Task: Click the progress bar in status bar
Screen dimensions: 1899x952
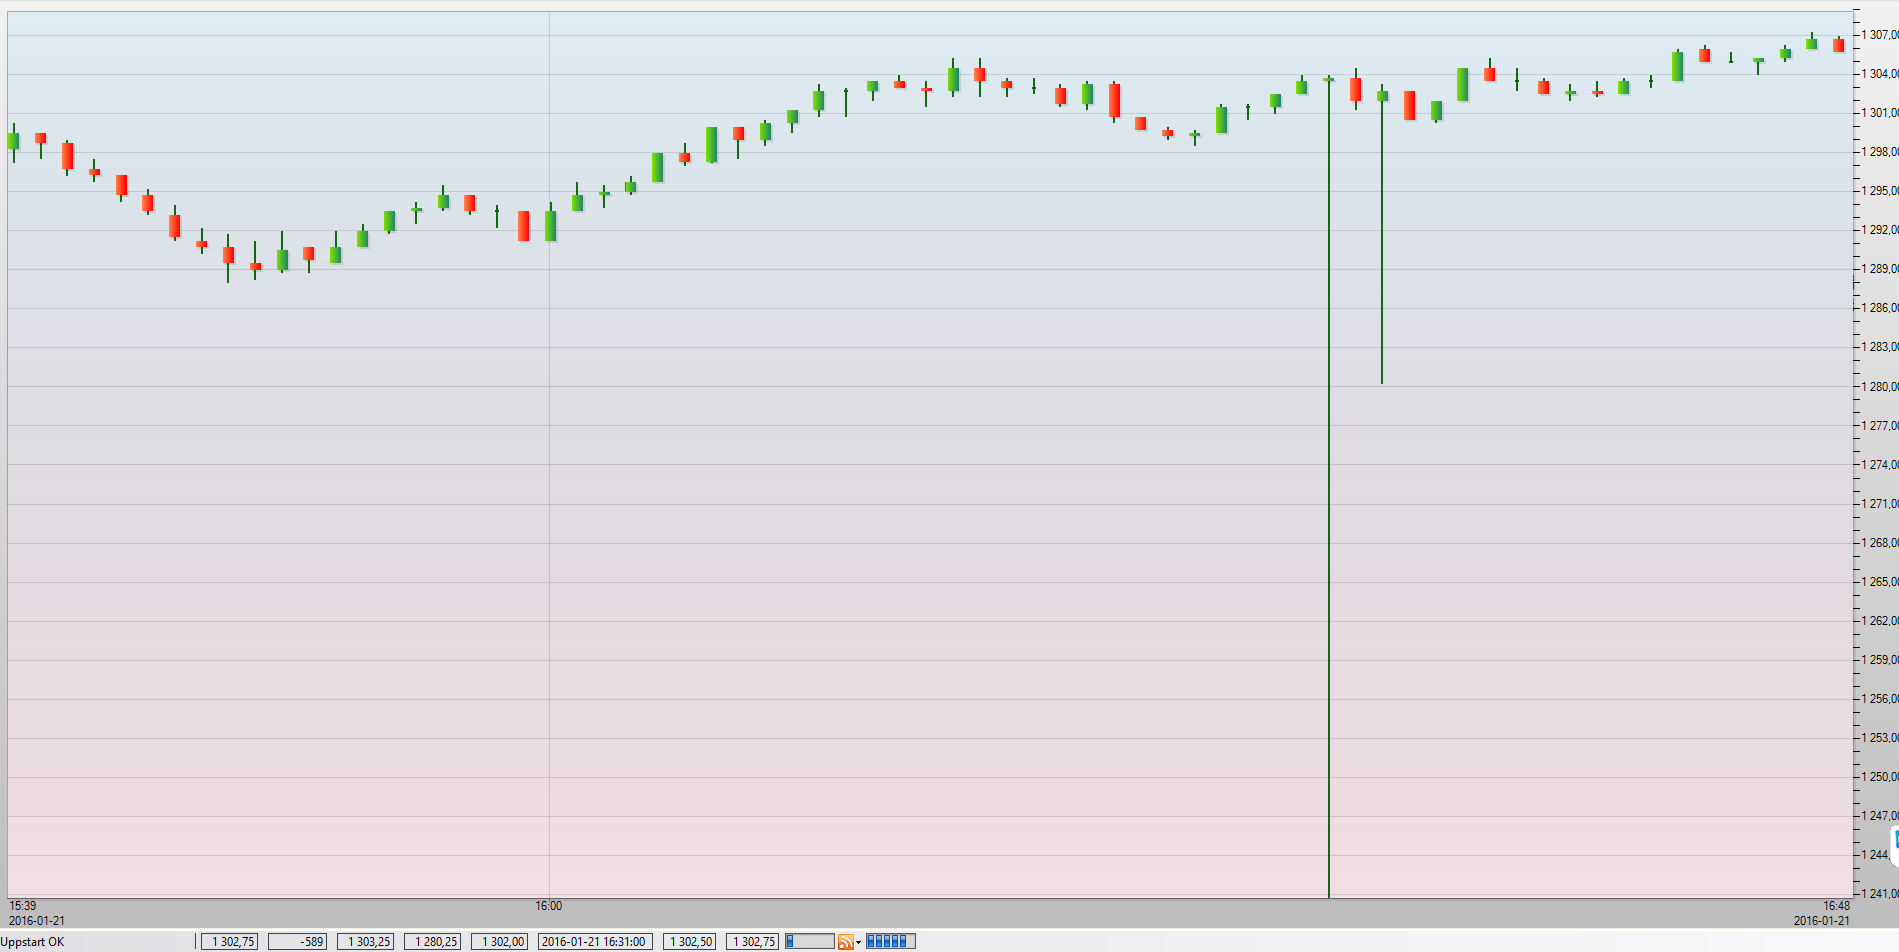Action: coord(809,941)
